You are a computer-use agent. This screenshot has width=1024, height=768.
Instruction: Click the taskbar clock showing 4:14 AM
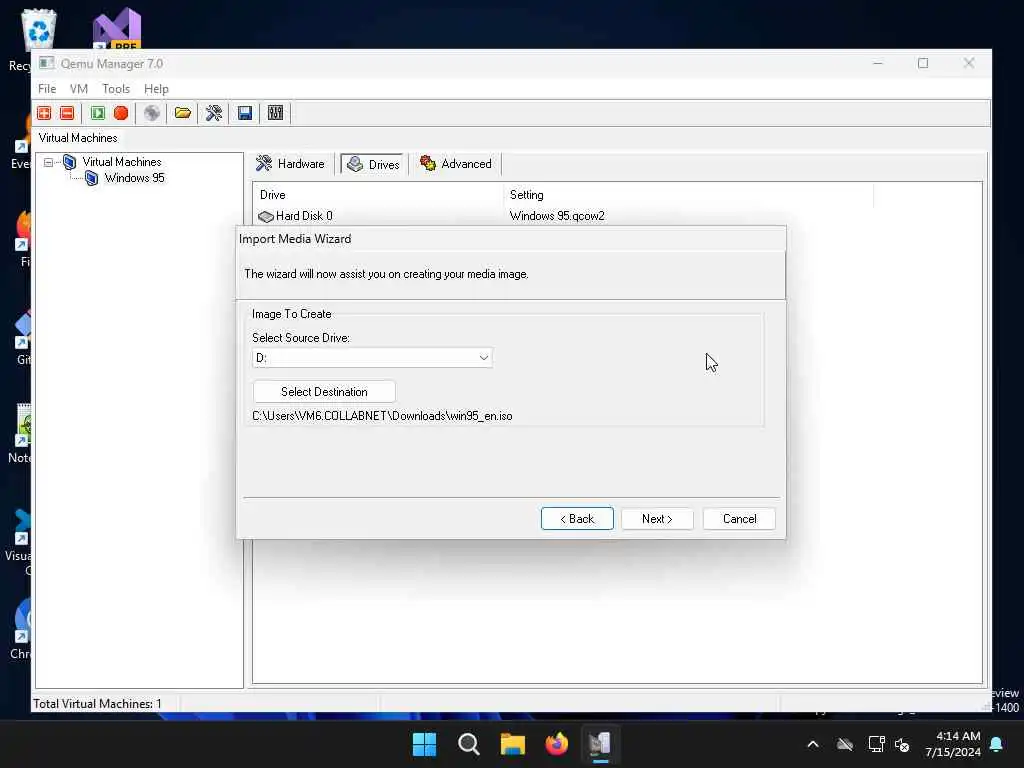[x=953, y=744]
